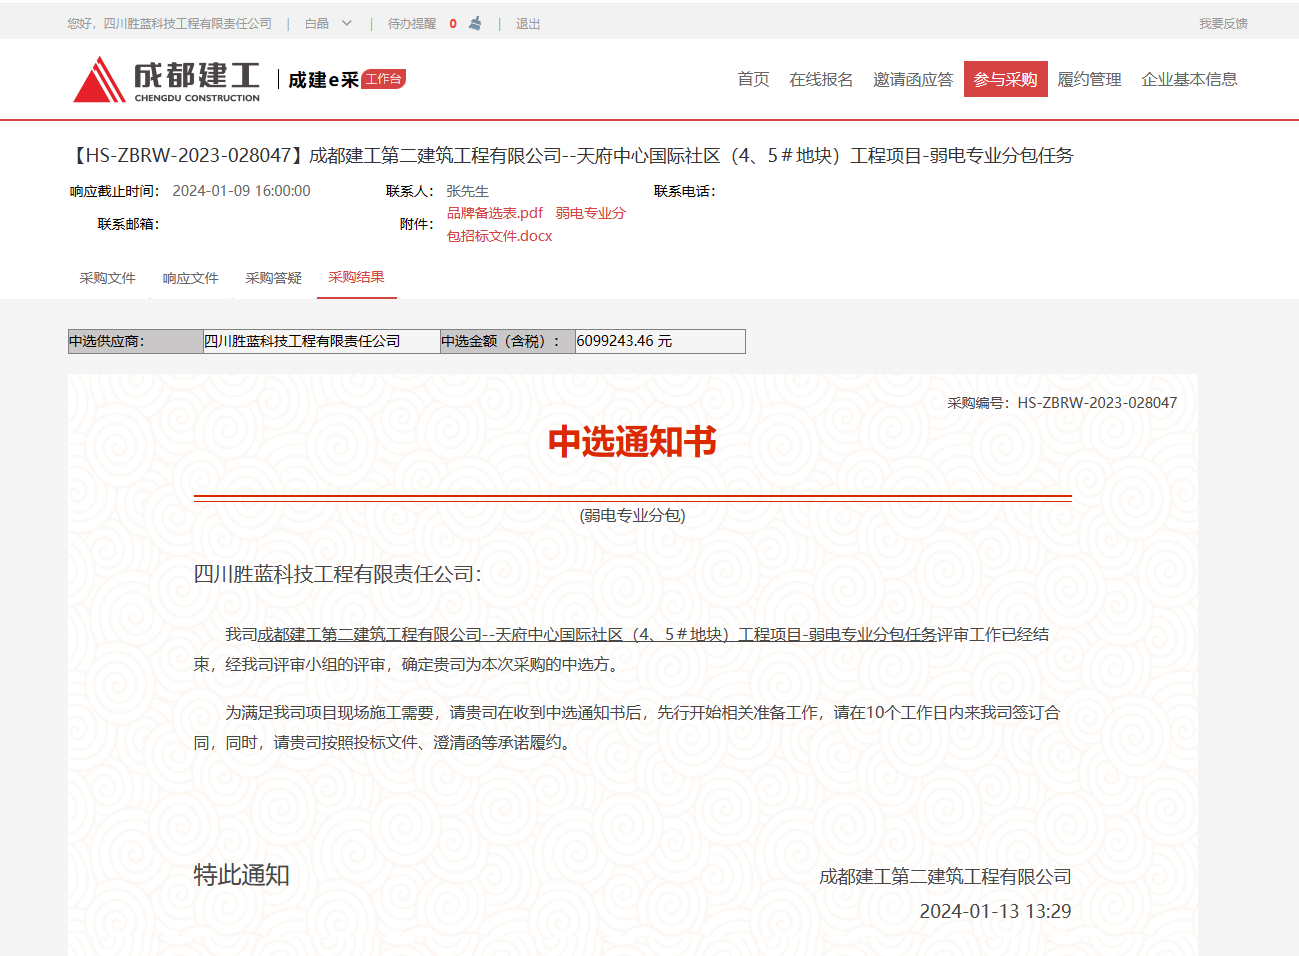Click the 响应截止时间 label
The height and width of the screenshot is (956, 1299).
click(115, 191)
